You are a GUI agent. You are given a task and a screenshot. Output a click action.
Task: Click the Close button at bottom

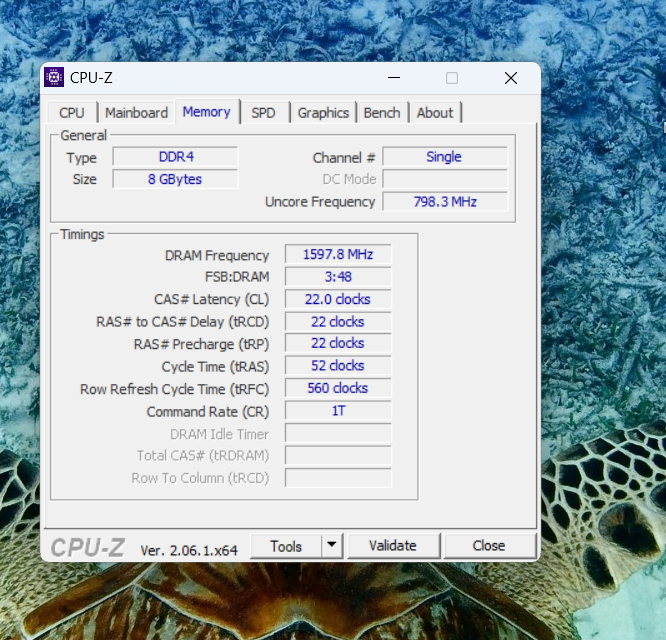489,546
